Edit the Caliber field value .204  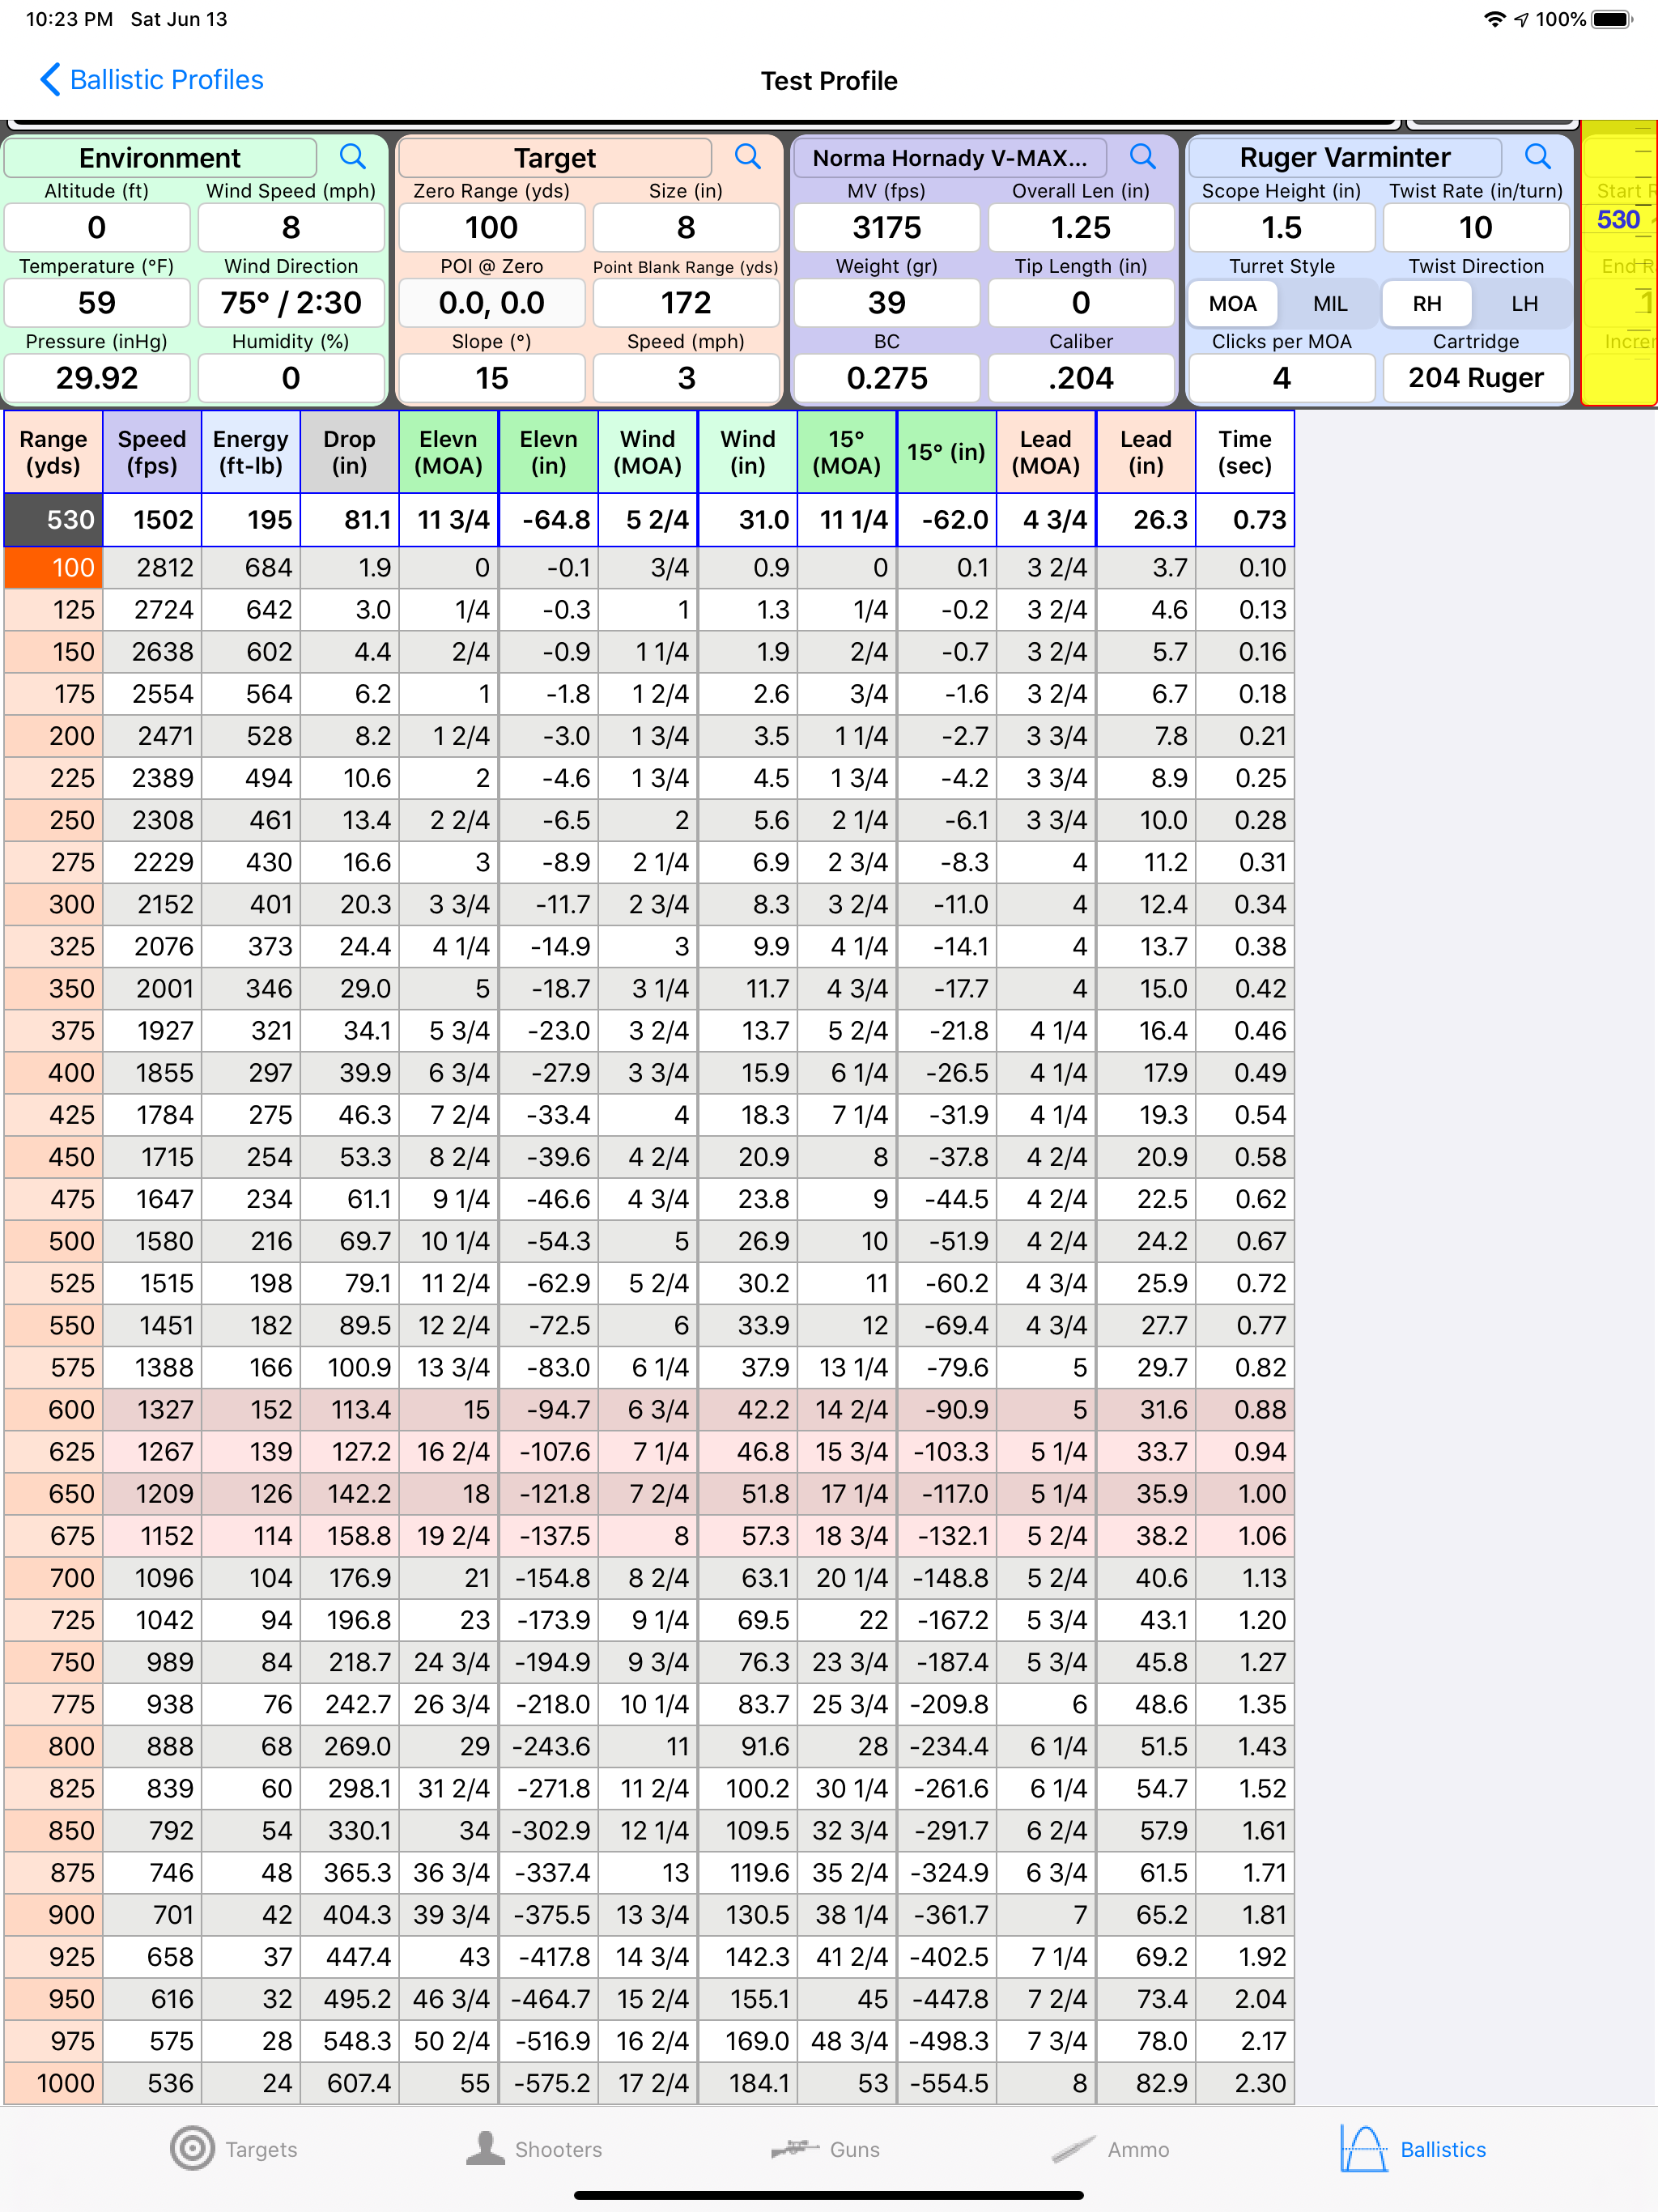click(x=1080, y=378)
